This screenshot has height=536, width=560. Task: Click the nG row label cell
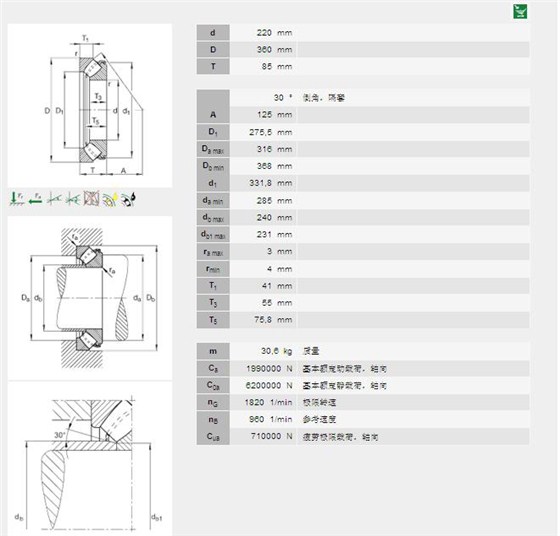tap(213, 402)
